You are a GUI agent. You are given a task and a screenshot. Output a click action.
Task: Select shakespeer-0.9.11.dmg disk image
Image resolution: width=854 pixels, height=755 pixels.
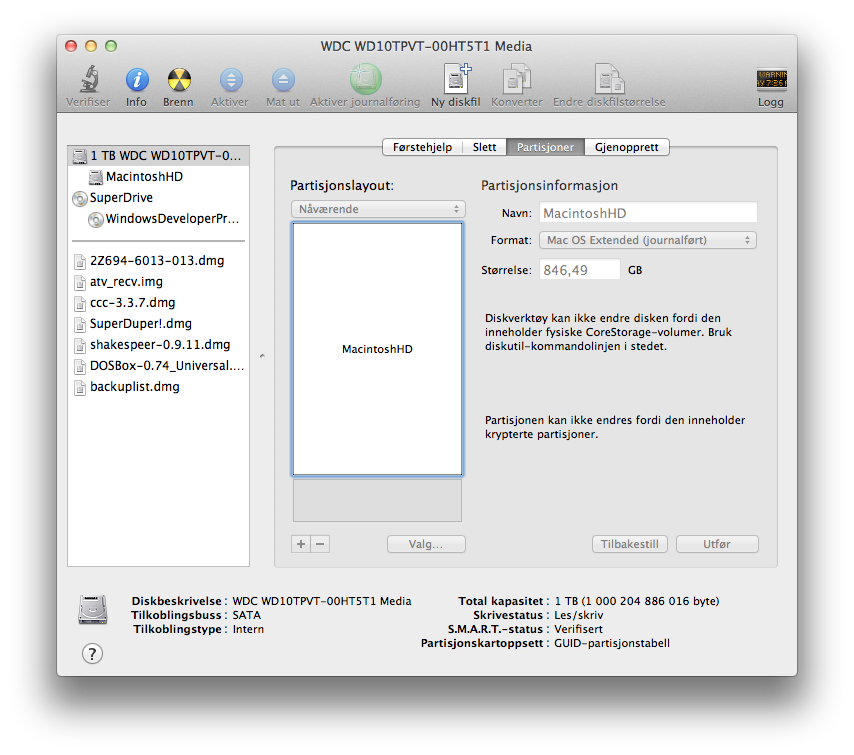(x=158, y=345)
